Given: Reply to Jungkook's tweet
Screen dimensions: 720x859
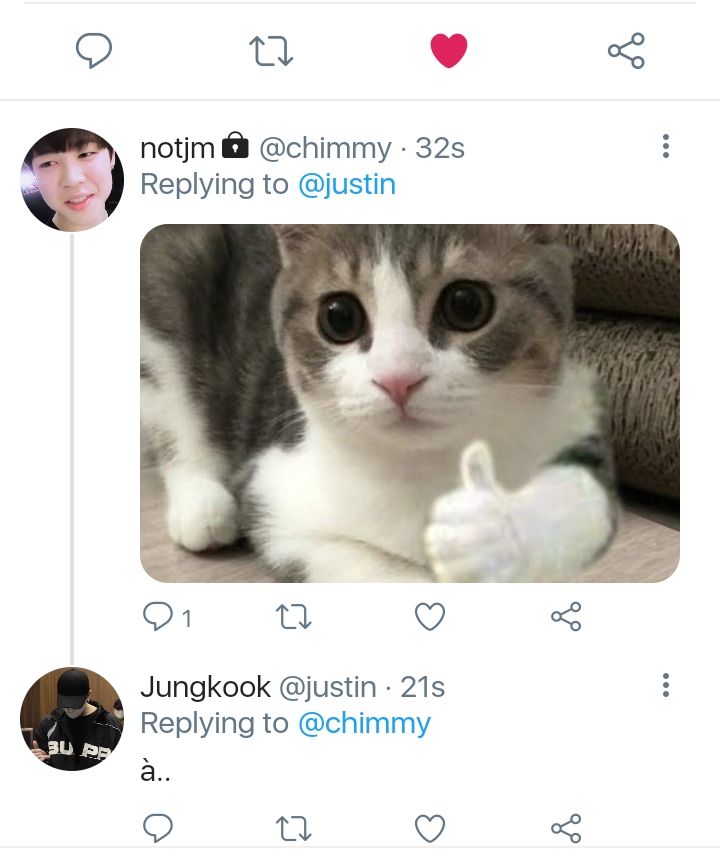Looking at the screenshot, I should (x=158, y=828).
